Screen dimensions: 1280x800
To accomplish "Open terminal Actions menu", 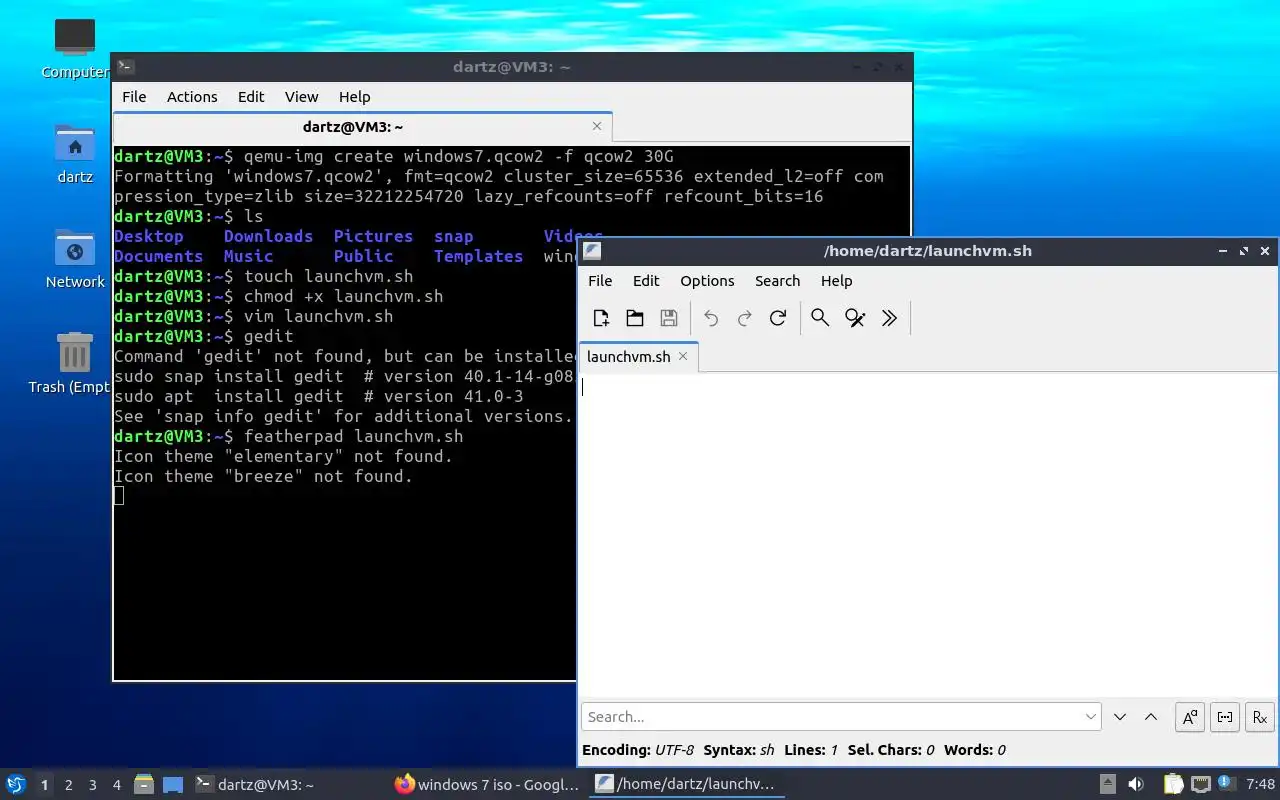I will pos(192,97).
